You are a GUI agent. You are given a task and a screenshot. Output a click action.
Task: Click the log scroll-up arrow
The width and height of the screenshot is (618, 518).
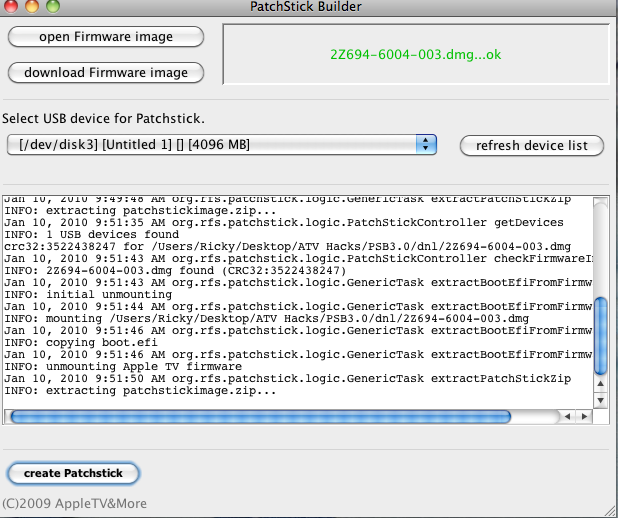(600, 384)
